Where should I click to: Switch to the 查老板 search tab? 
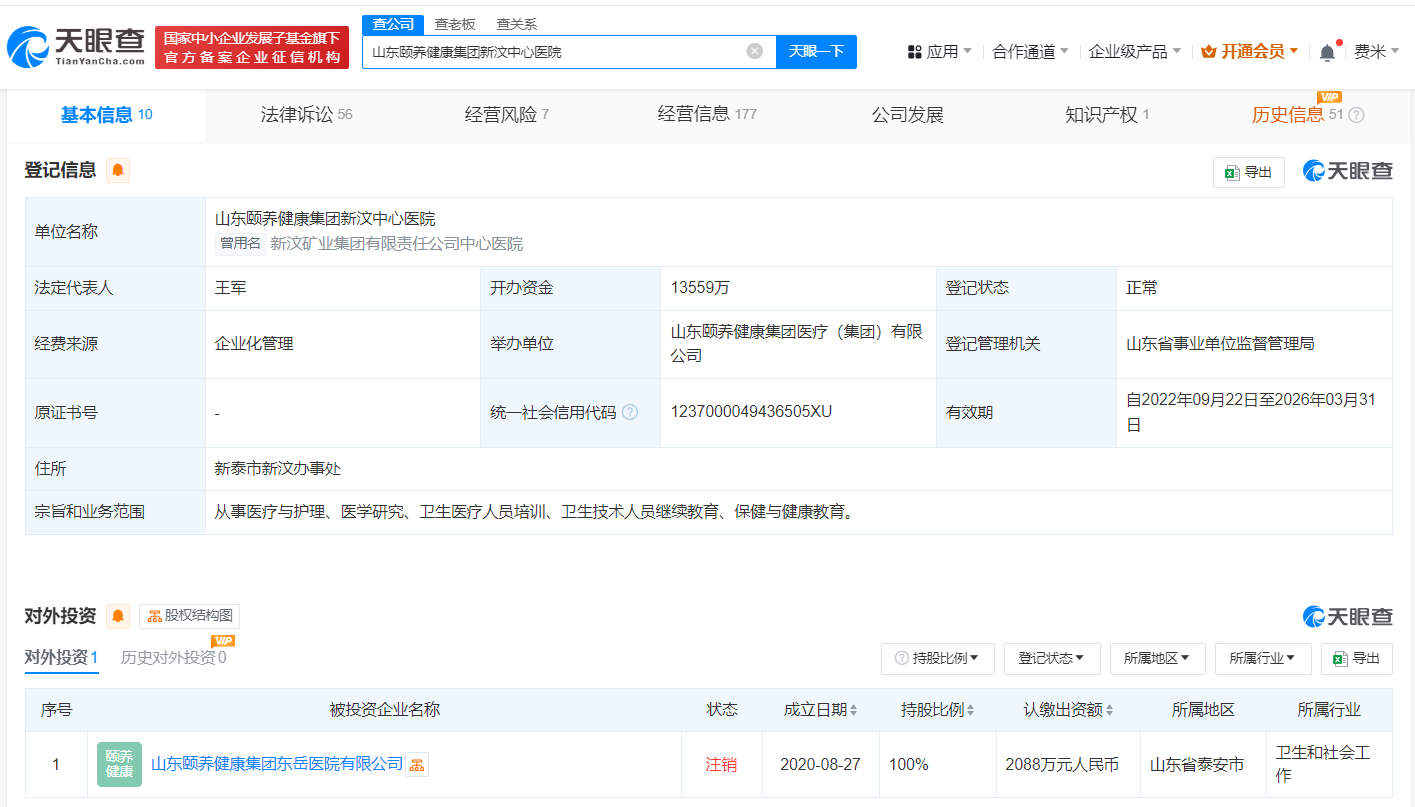click(454, 23)
